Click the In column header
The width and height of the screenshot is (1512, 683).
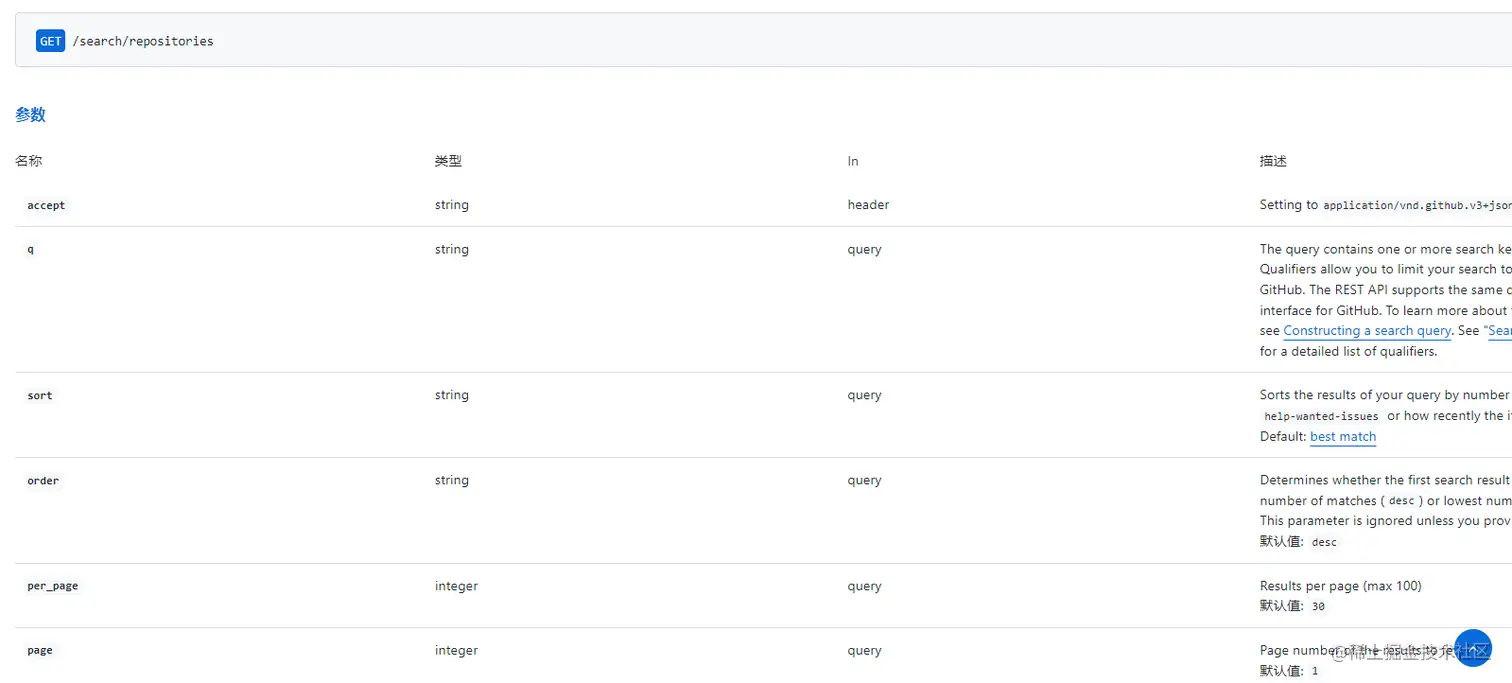tap(852, 160)
